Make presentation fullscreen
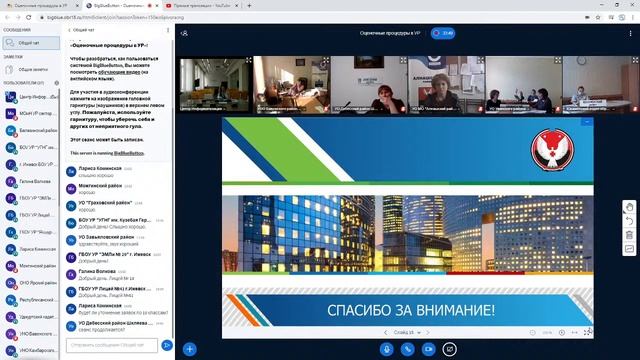 click(588, 333)
